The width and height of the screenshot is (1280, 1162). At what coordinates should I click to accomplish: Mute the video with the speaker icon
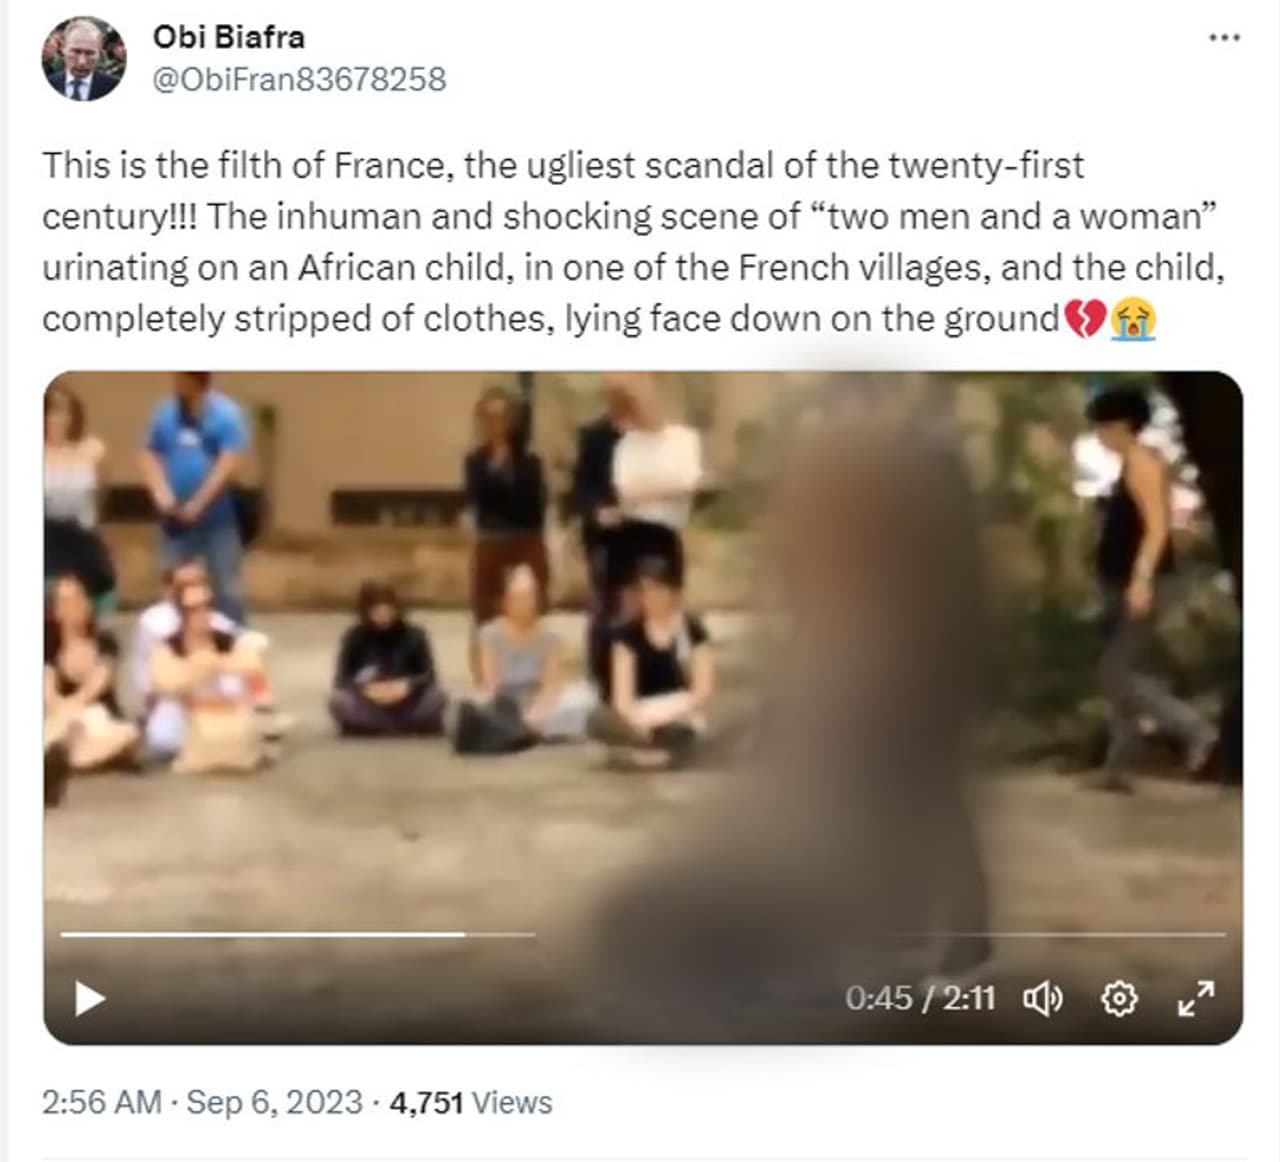[x=1043, y=998]
